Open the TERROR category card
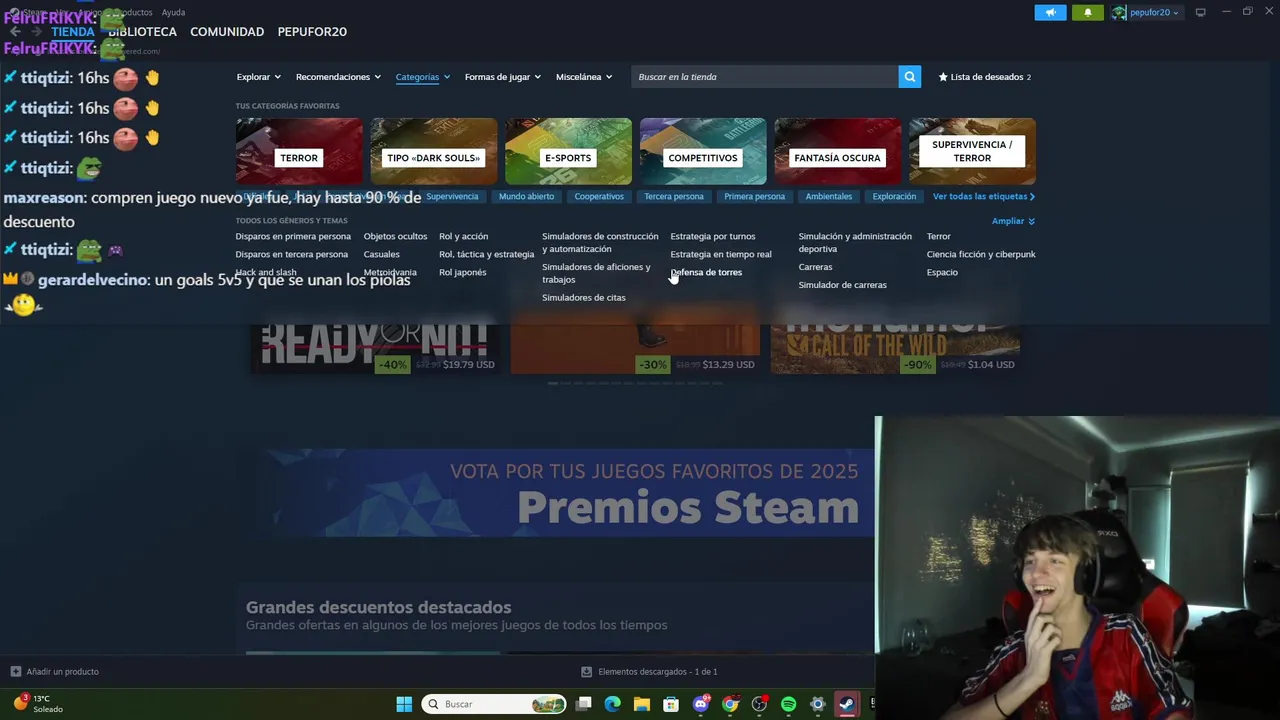Viewport: 1280px width, 720px height. [x=299, y=151]
